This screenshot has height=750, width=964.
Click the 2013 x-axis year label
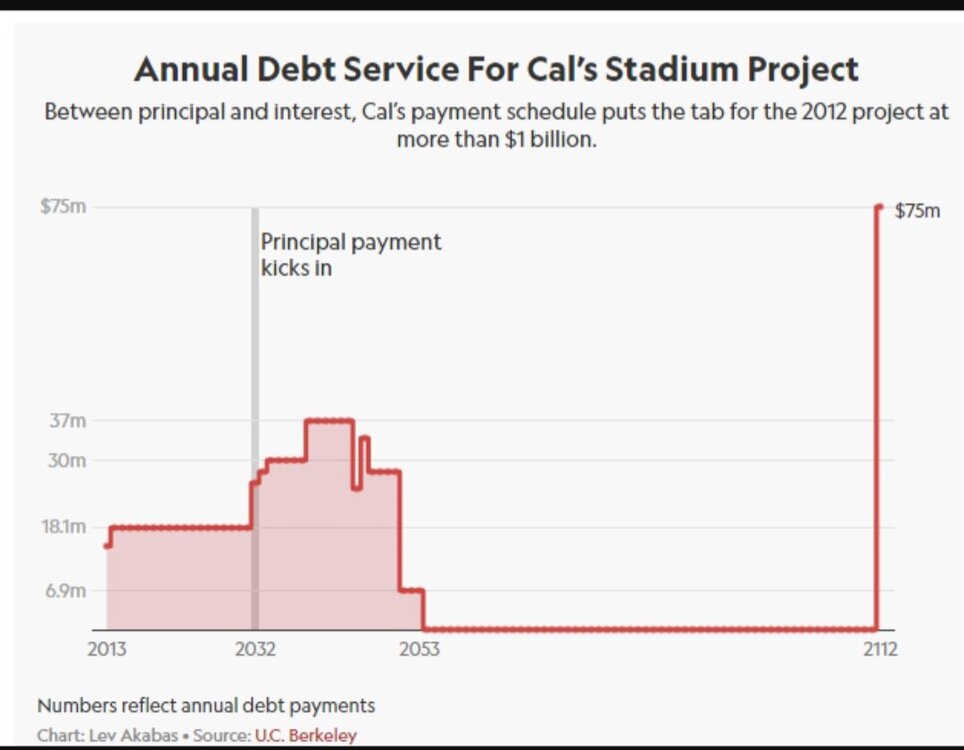pyautogui.click(x=107, y=649)
